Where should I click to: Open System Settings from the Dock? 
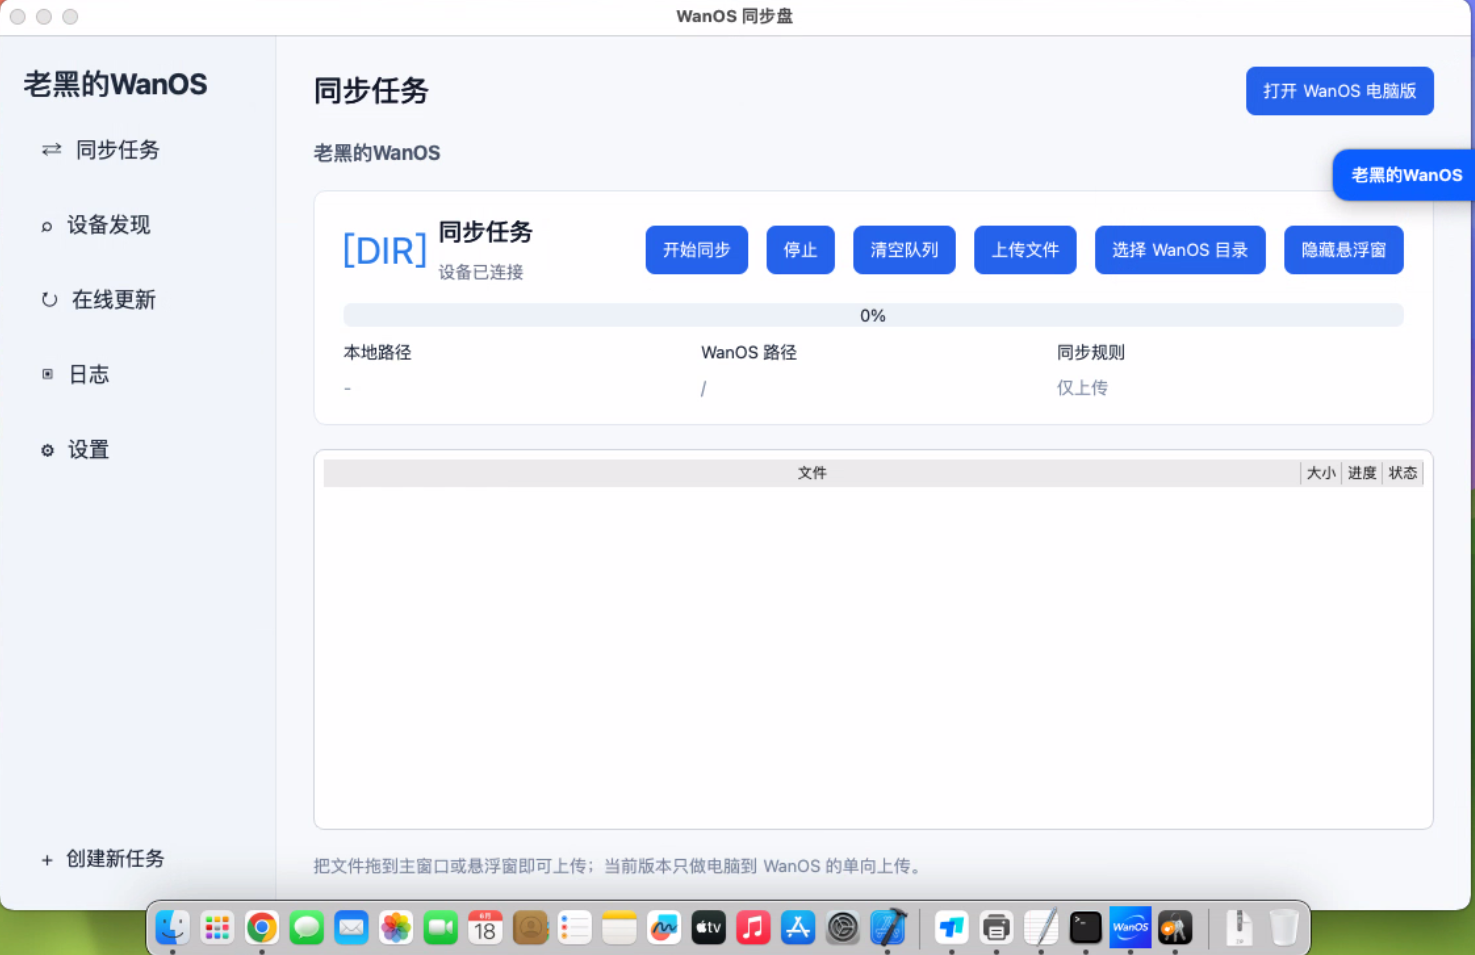coord(843,928)
